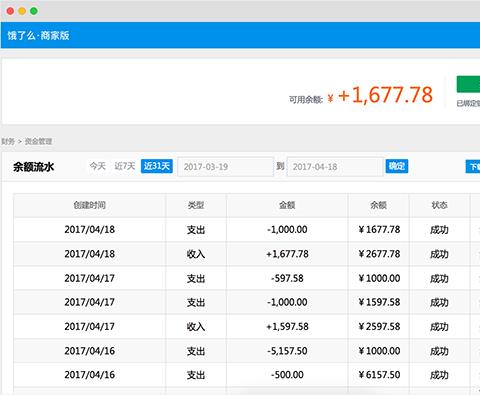The width and height of the screenshot is (480, 395).
Task: Click the balance cell ¥2597.58
Action: coord(379,327)
